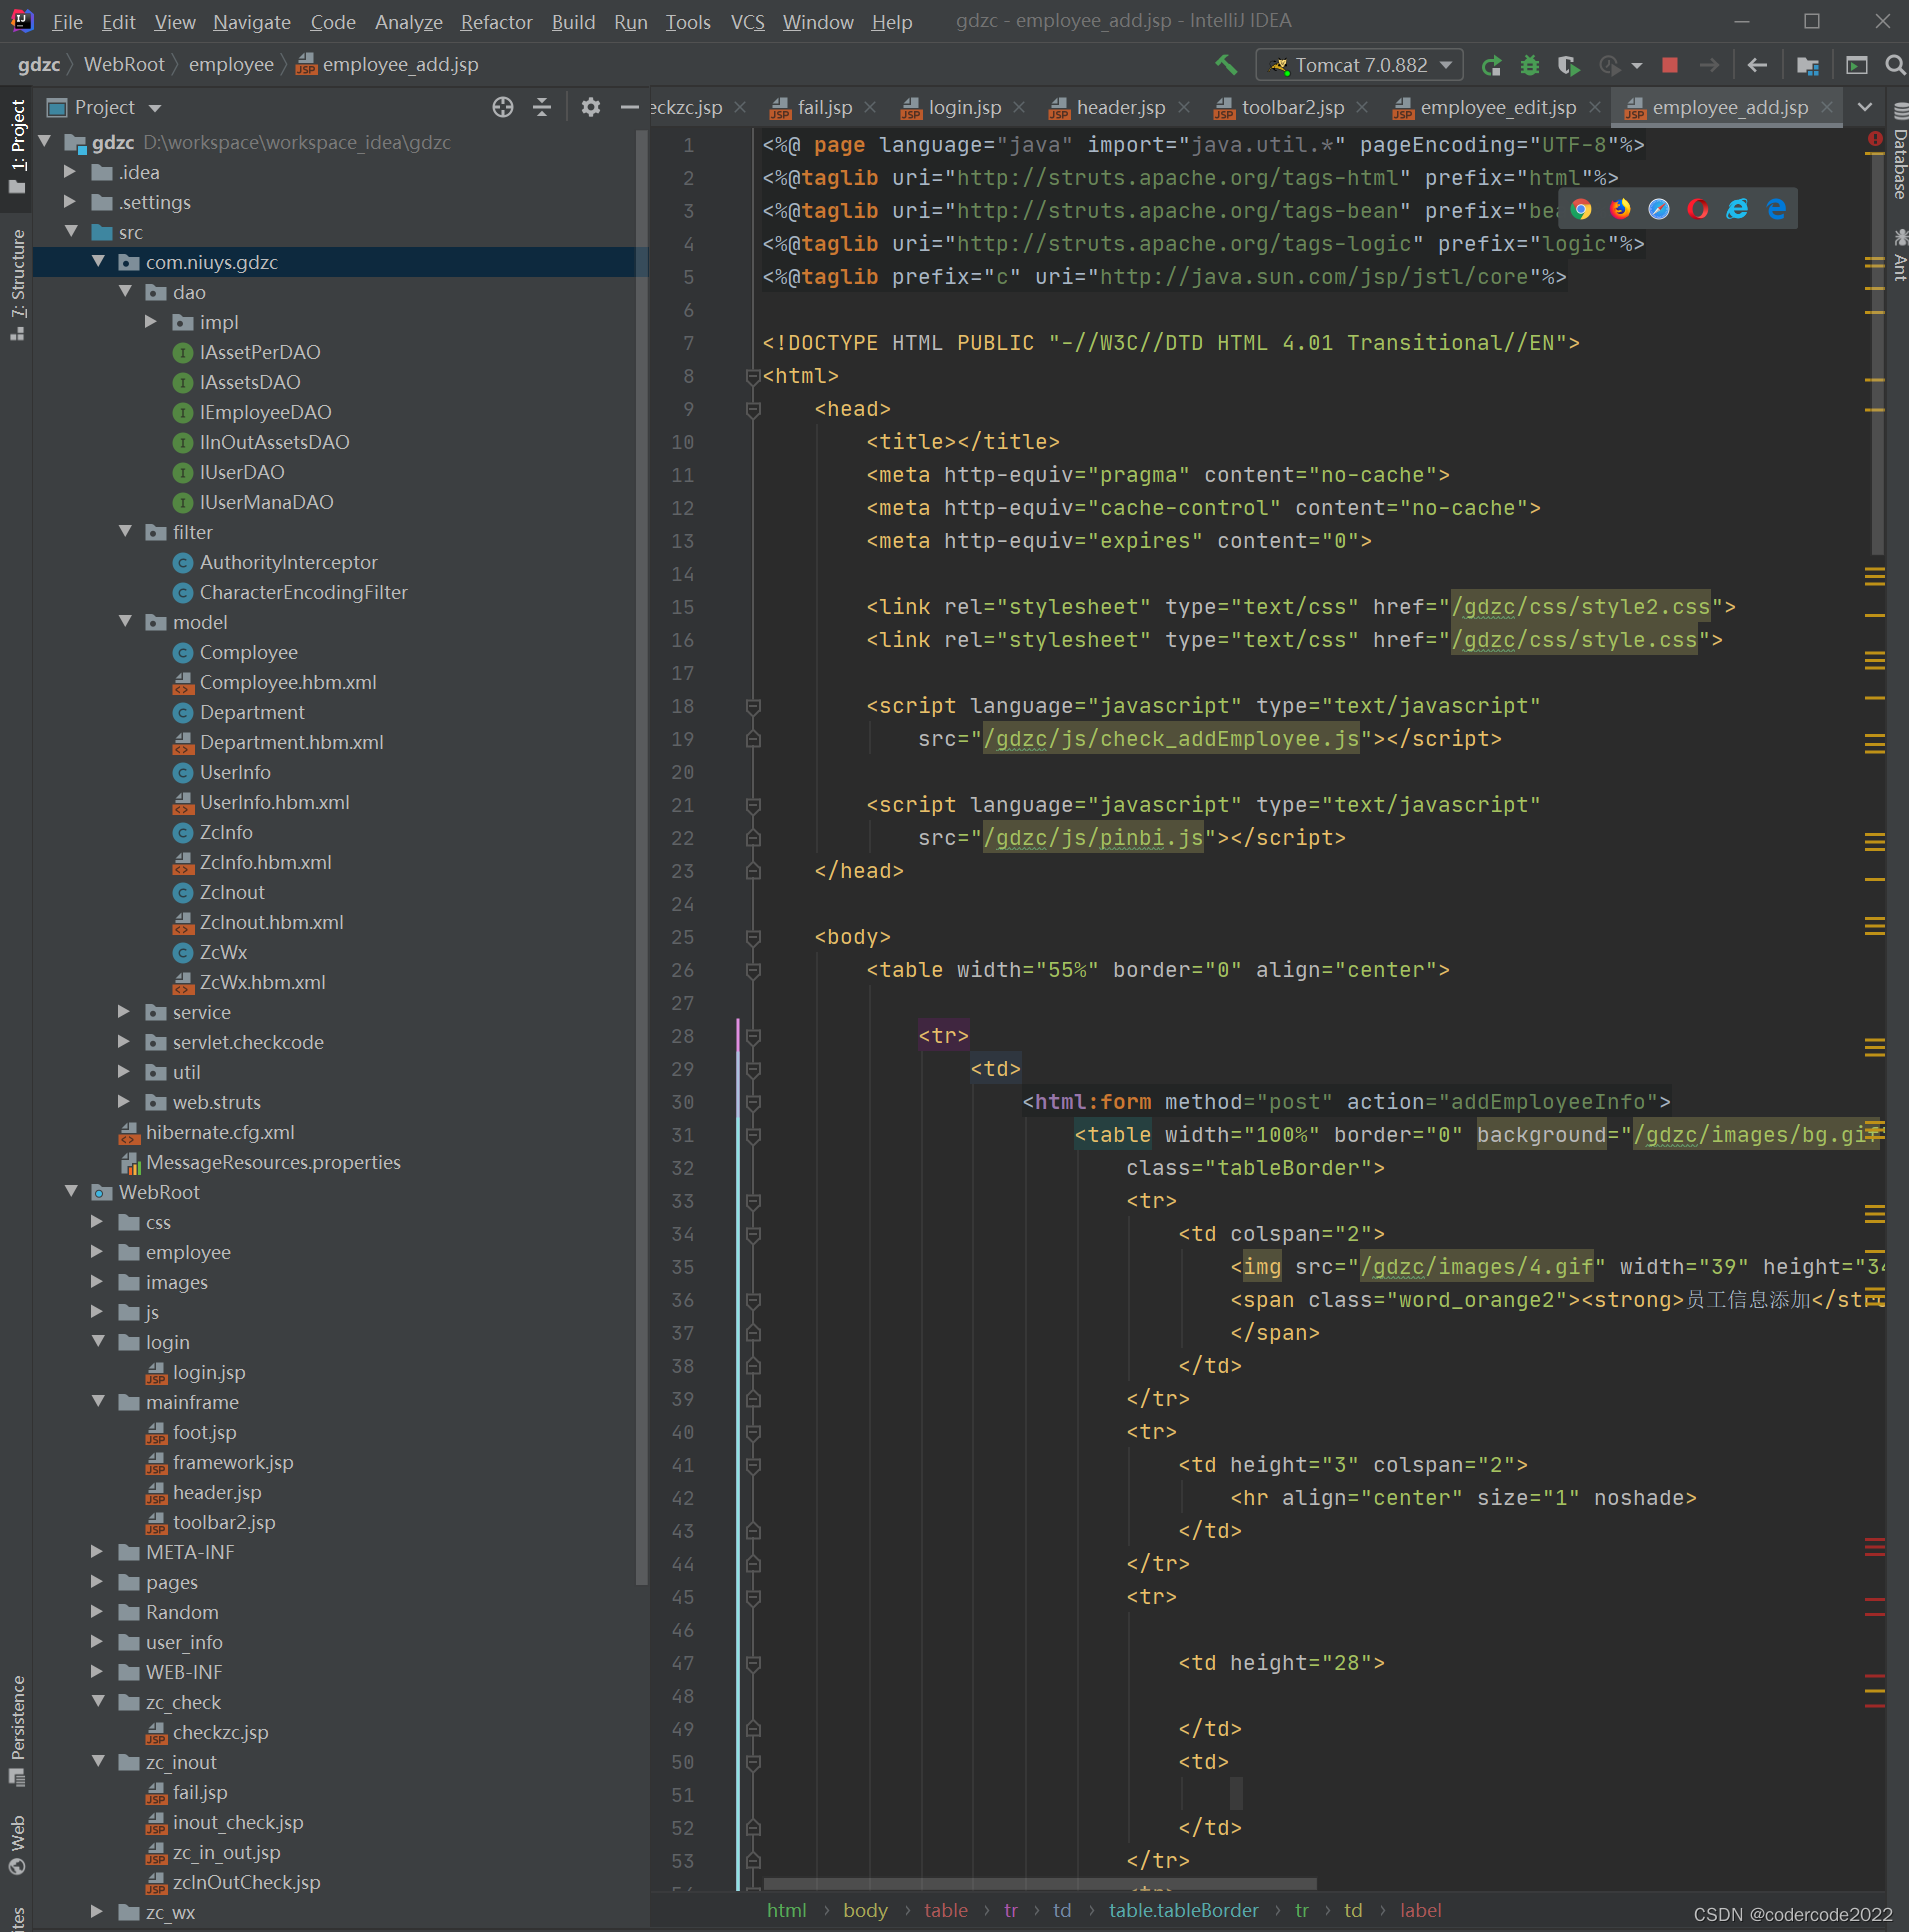The width and height of the screenshot is (1909, 1932).
Task: Click line number 25 in the gutter
Action: tap(683, 937)
